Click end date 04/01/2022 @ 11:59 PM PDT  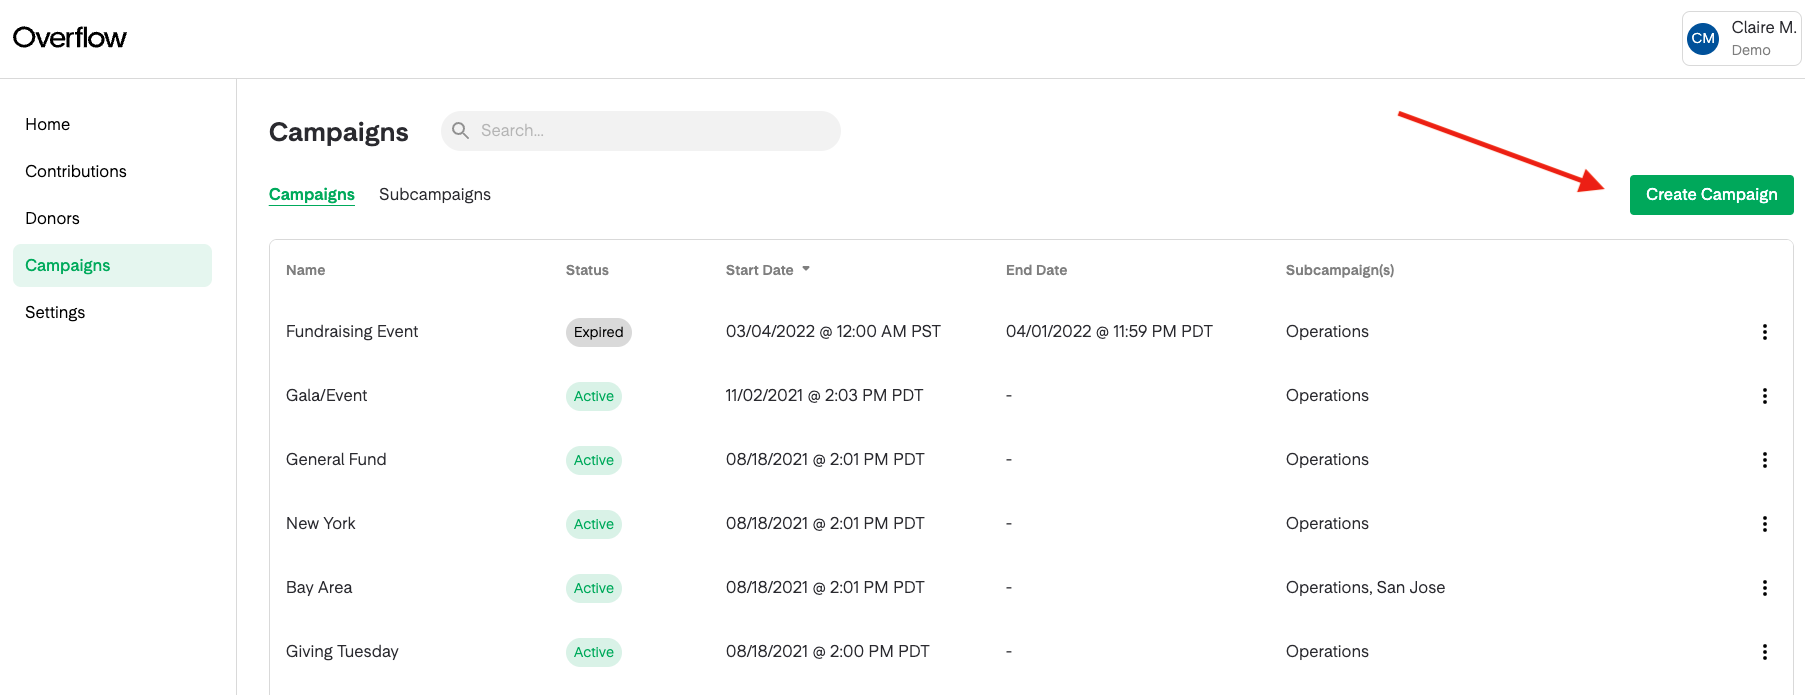(x=1109, y=331)
